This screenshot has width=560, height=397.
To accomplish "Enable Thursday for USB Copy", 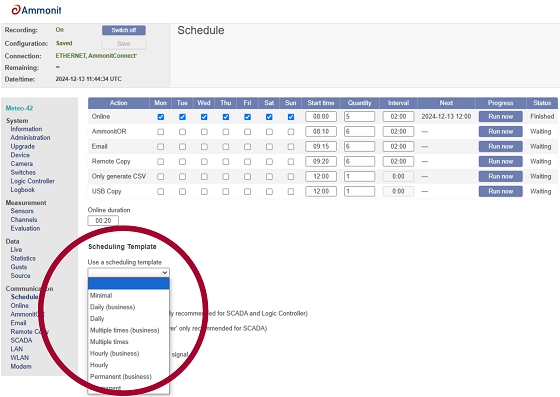I will point(226,192).
